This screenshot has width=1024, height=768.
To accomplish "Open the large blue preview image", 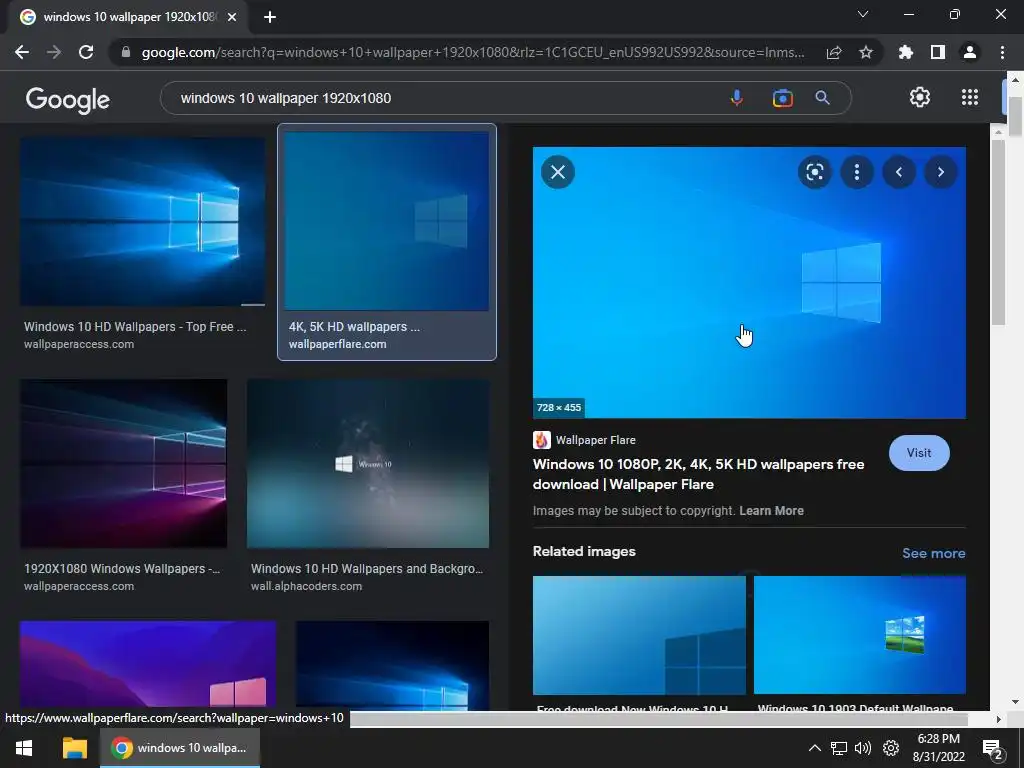I will [x=749, y=282].
